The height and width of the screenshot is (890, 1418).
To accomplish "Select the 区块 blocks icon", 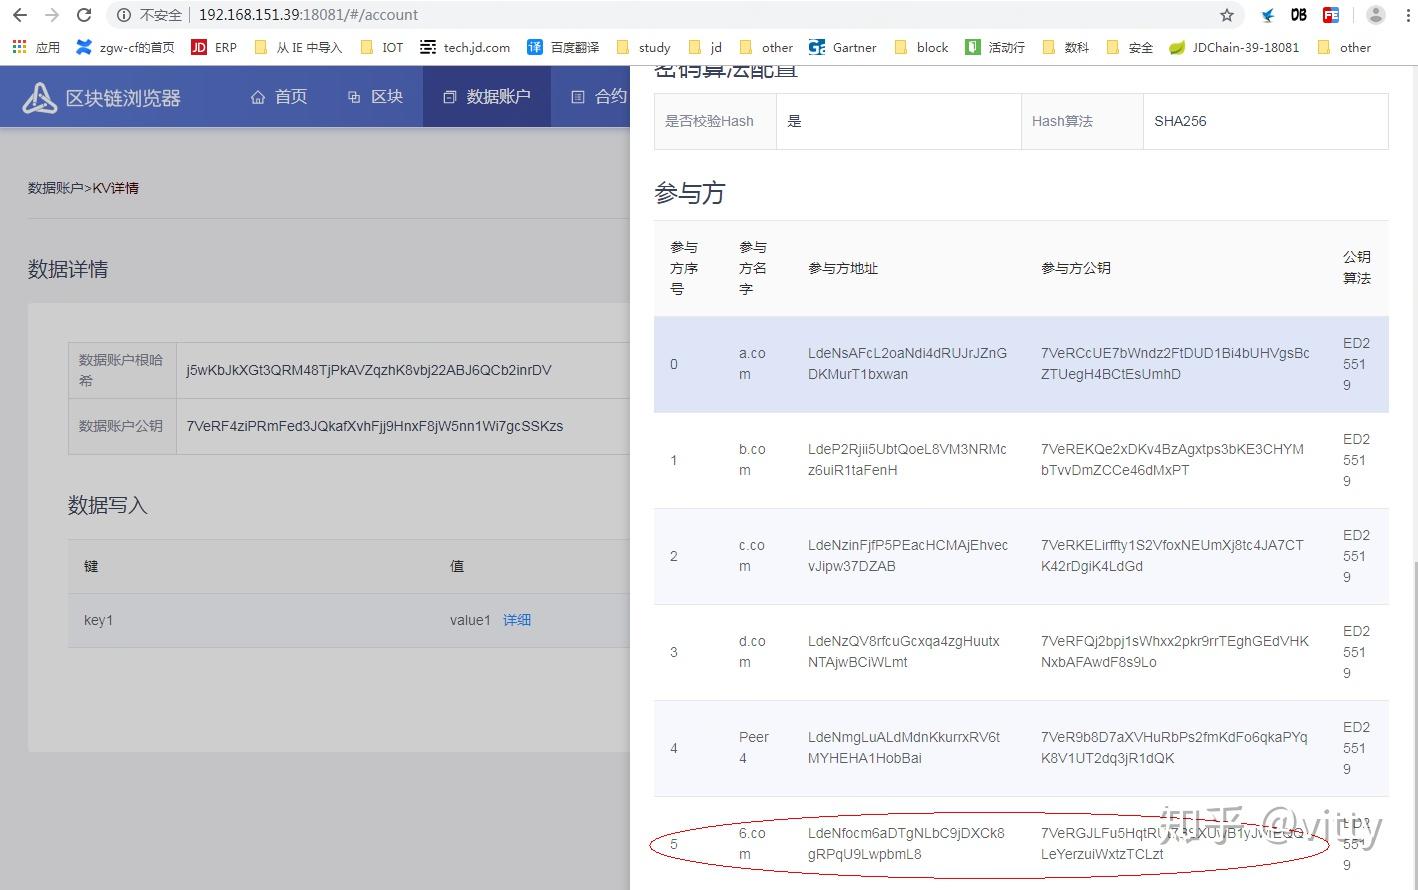I will click(353, 96).
